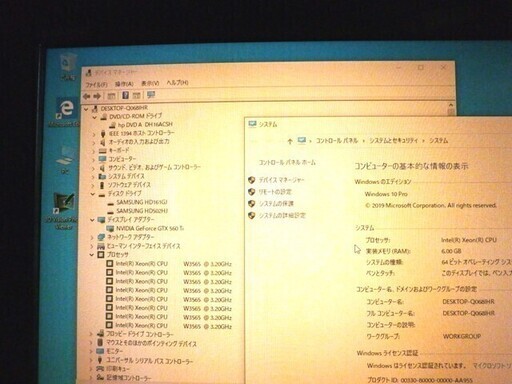Click システムの詳細設定 link
This screenshot has height=384, width=512.
click(282, 215)
